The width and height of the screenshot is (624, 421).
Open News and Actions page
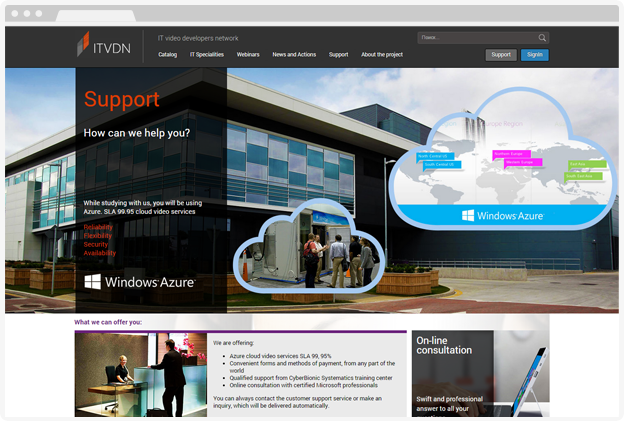click(x=294, y=55)
